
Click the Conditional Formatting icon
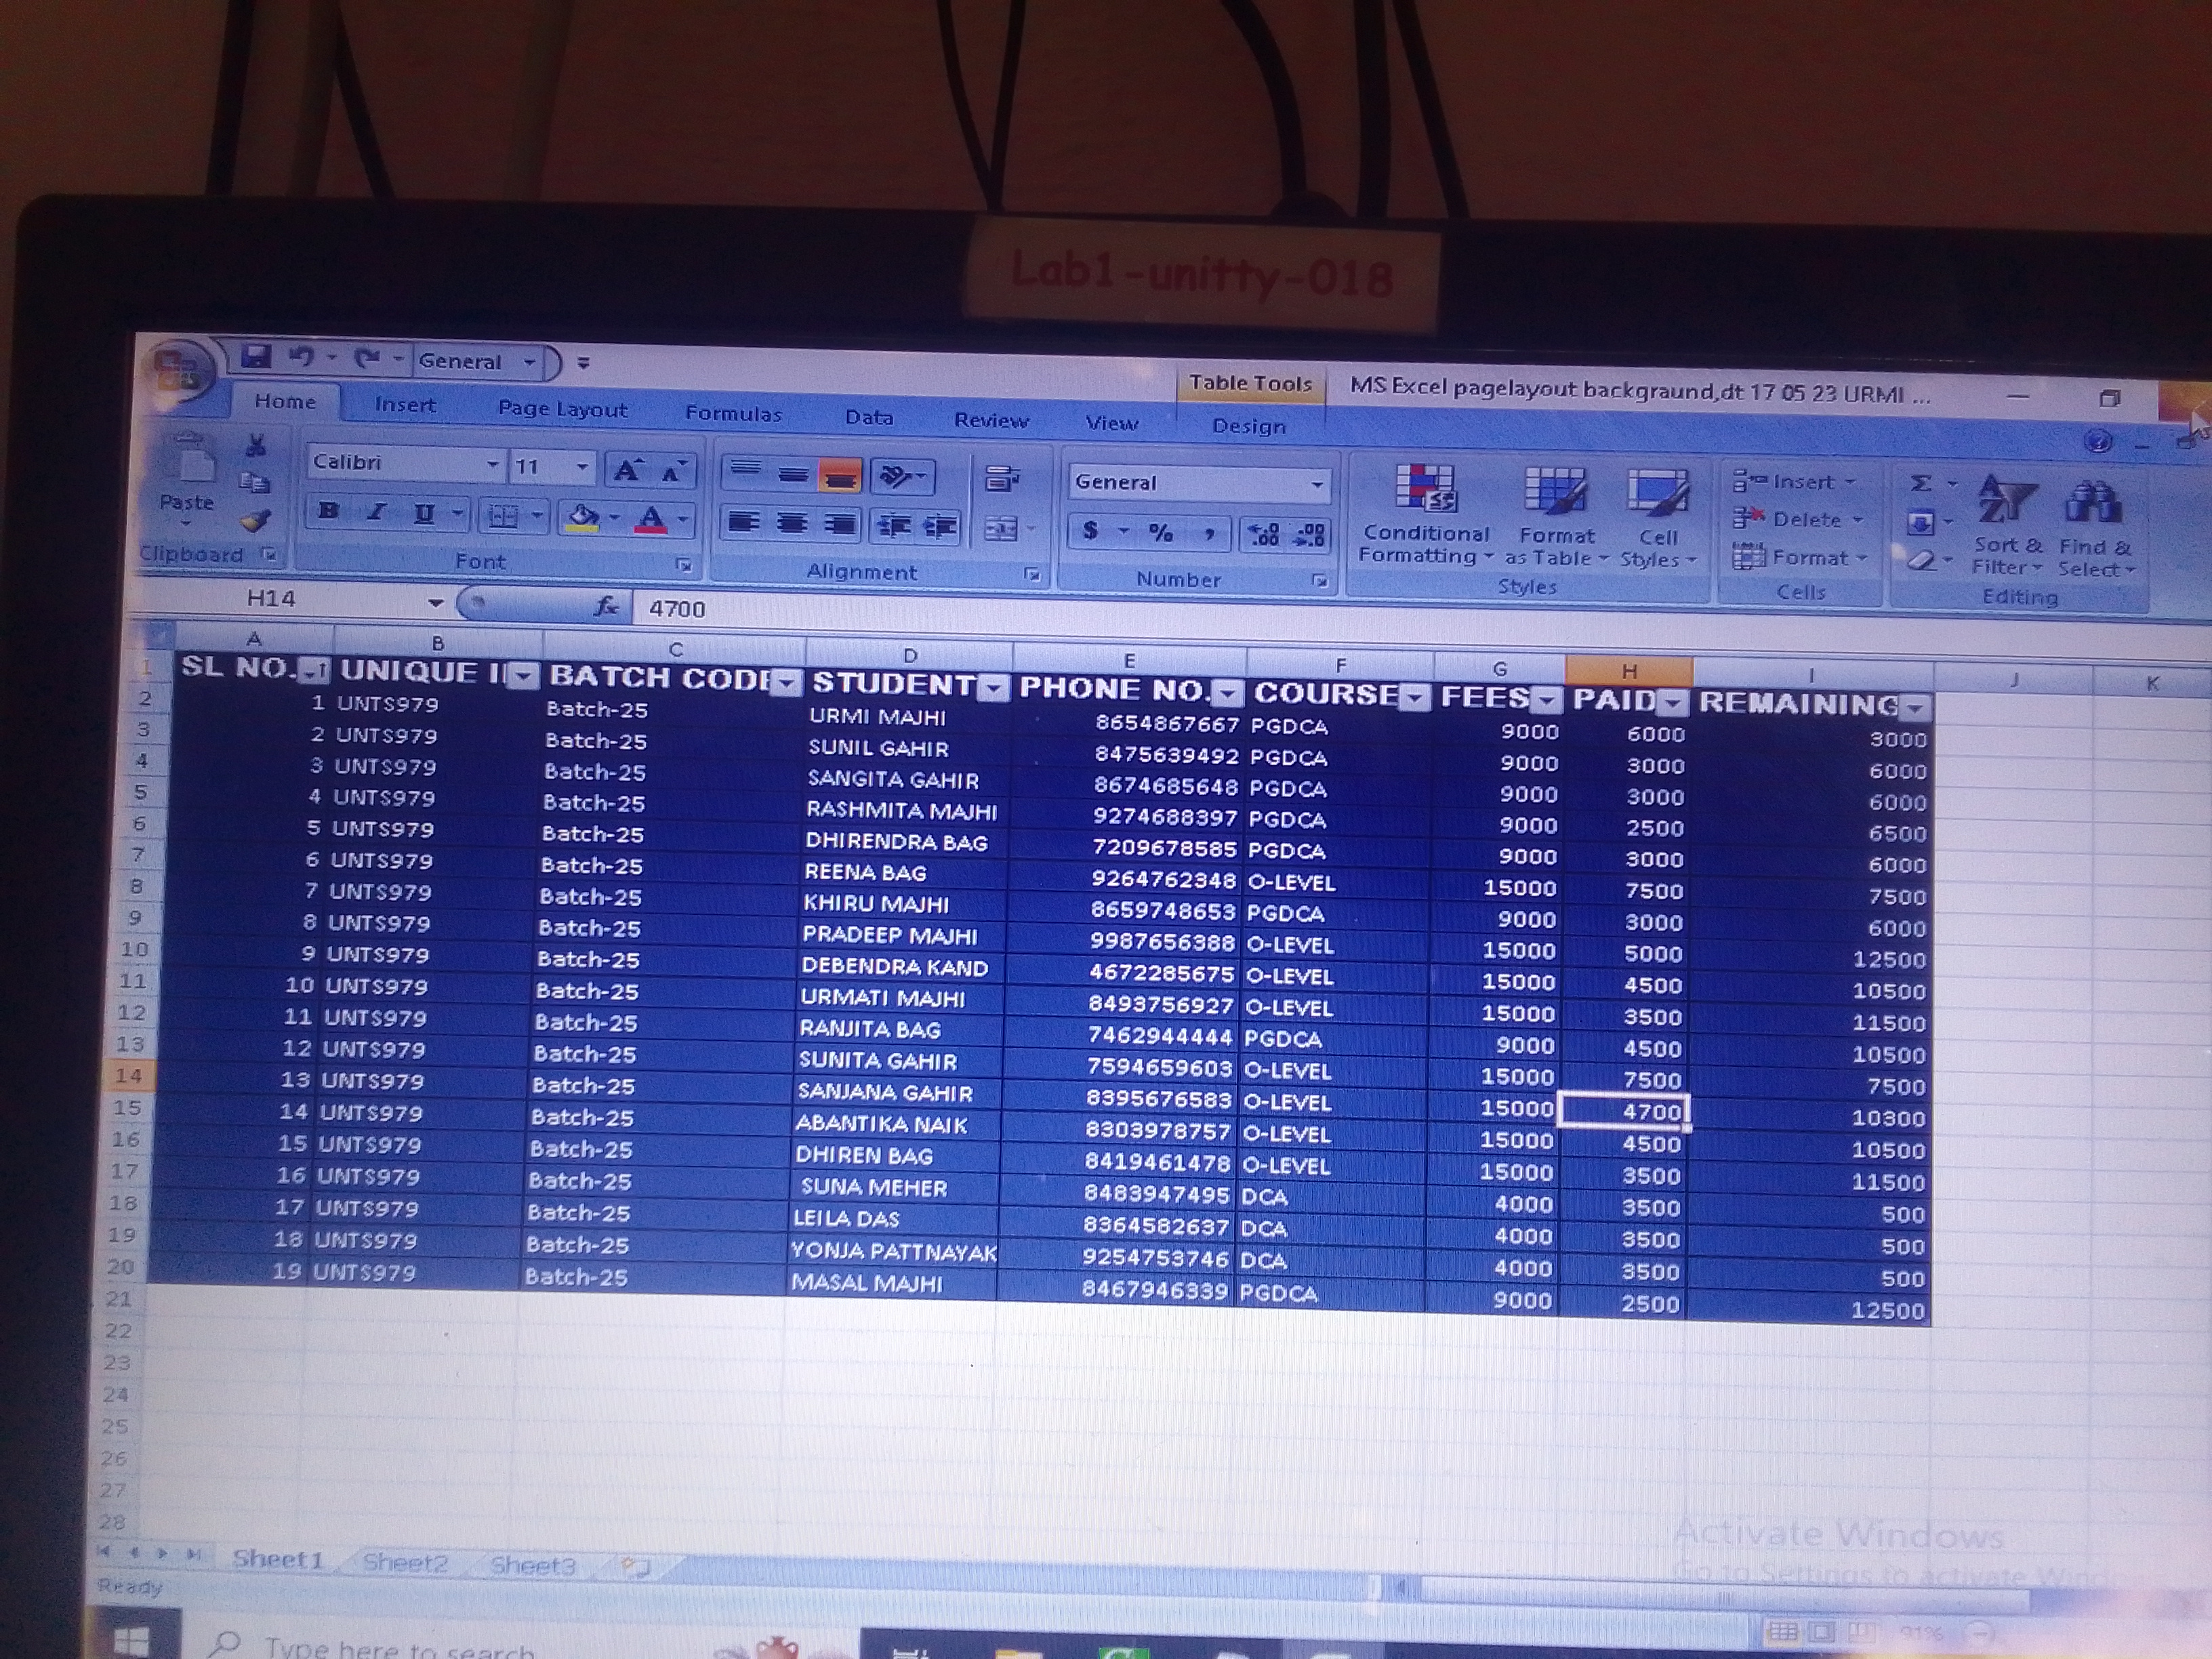(1425, 489)
